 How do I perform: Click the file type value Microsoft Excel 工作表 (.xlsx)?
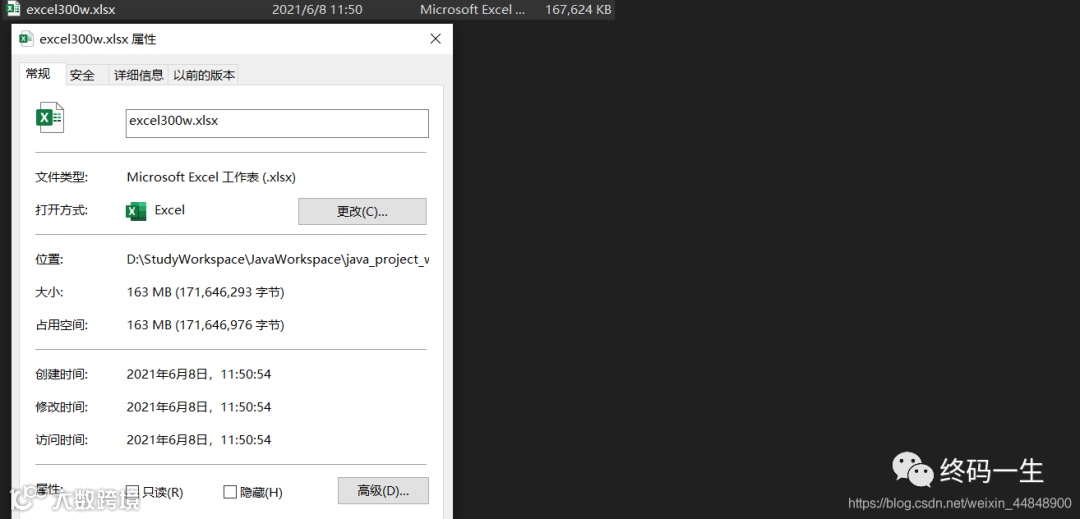coord(211,177)
